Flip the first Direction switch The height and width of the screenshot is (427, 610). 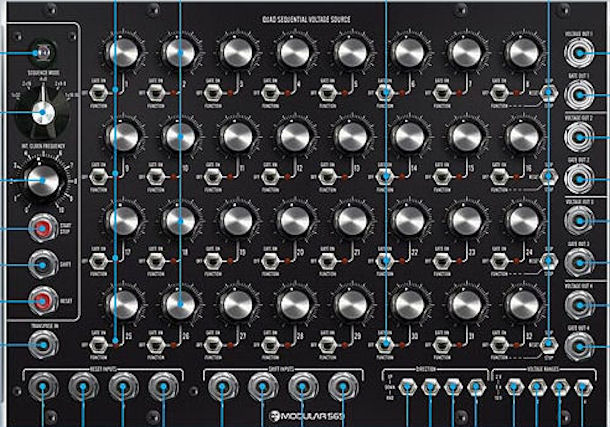(408, 387)
